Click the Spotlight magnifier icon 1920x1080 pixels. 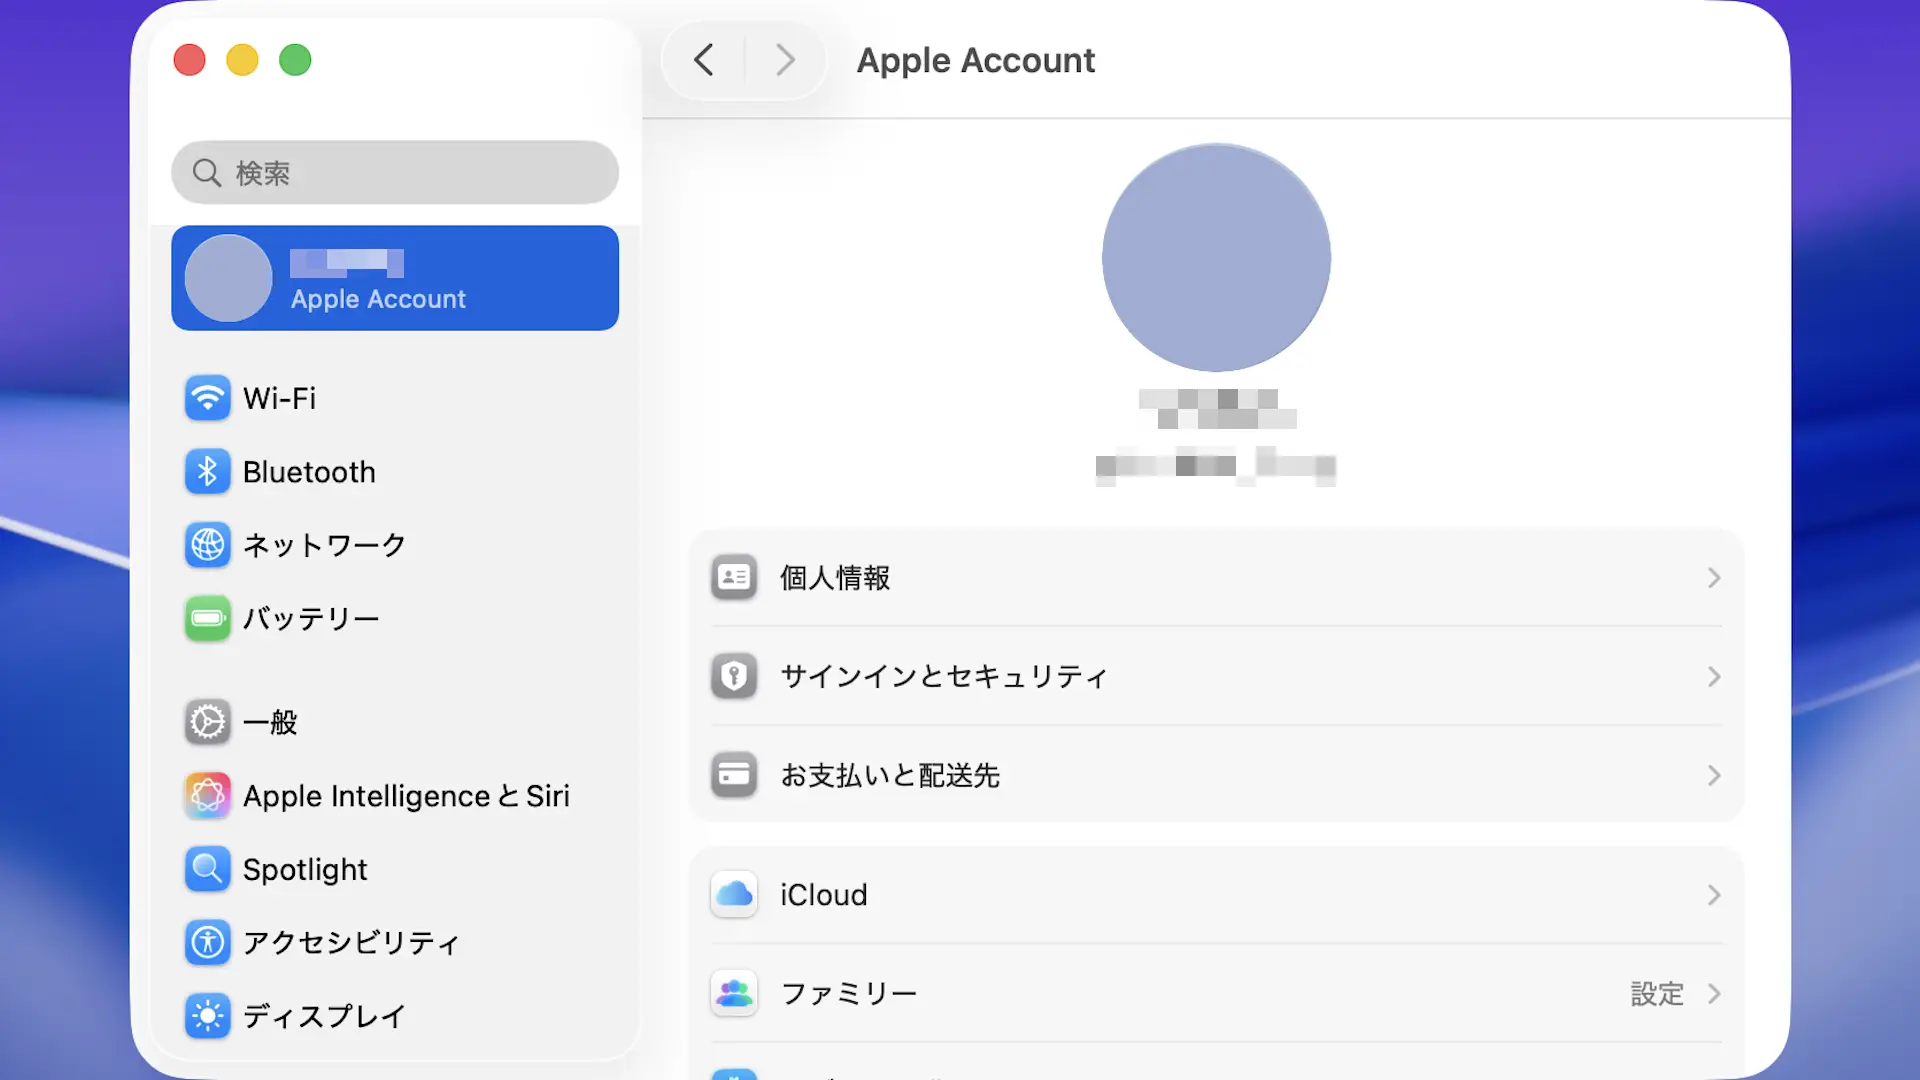click(x=207, y=869)
